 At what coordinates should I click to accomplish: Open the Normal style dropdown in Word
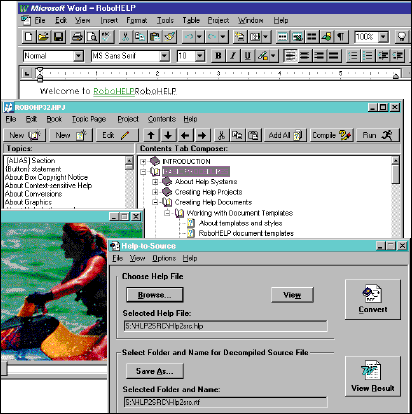click(x=78, y=56)
